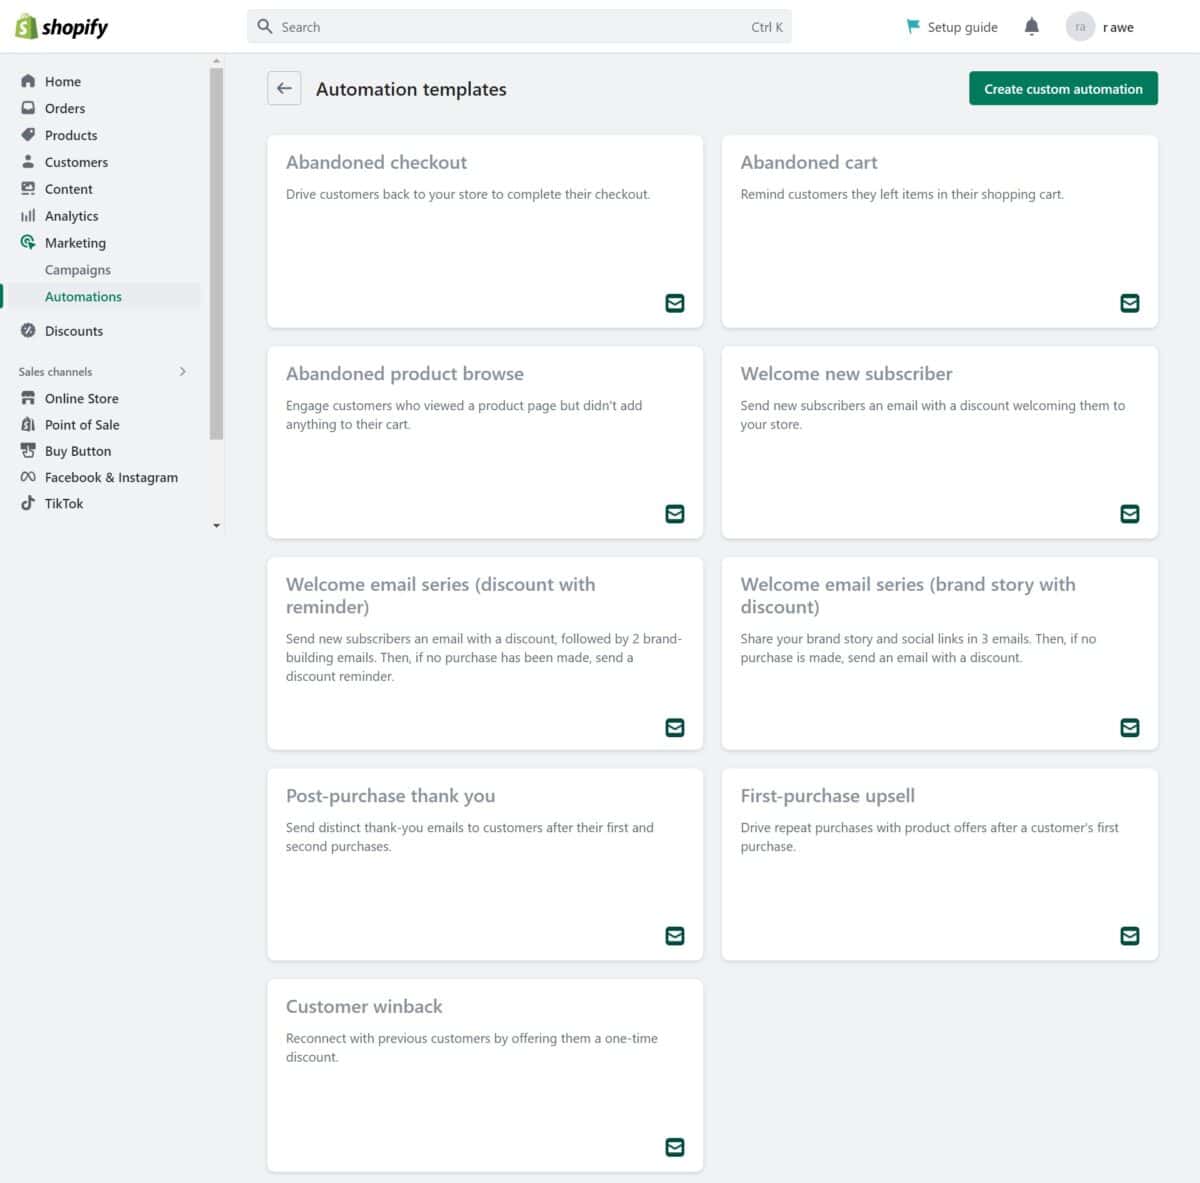Click the Customers person icon
The width and height of the screenshot is (1200, 1183).
(x=28, y=162)
